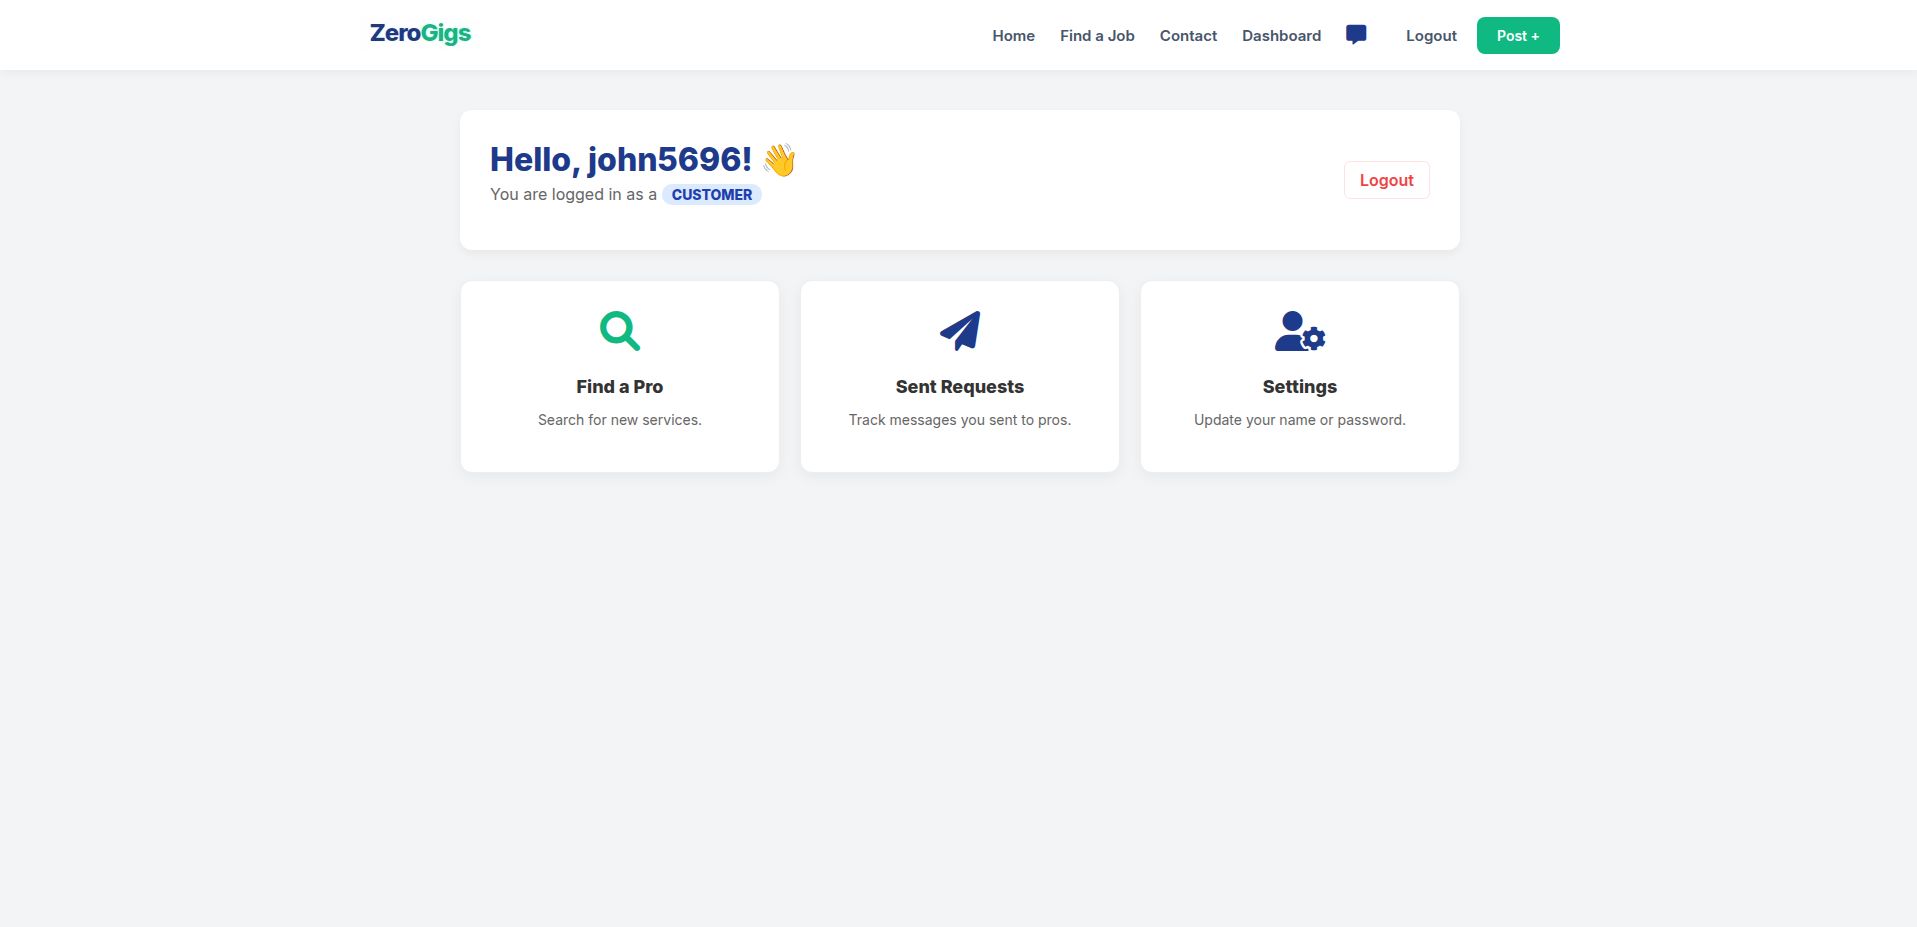Click the CUSTOMER role badge
The width and height of the screenshot is (1917, 927).
712,195
